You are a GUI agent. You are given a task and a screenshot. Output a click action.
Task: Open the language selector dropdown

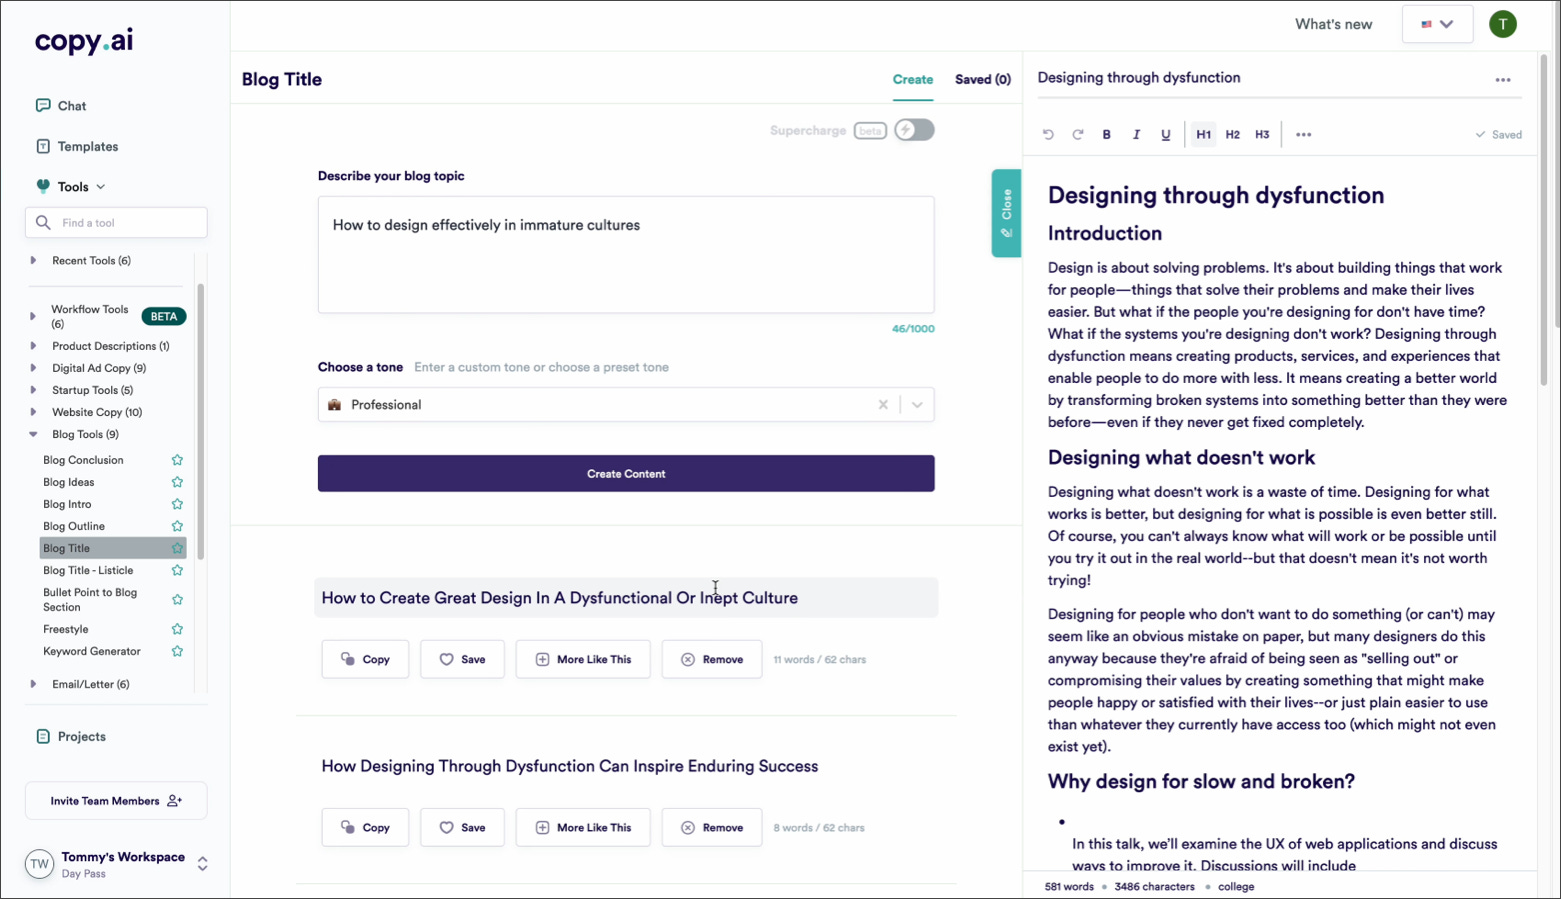[1437, 23]
